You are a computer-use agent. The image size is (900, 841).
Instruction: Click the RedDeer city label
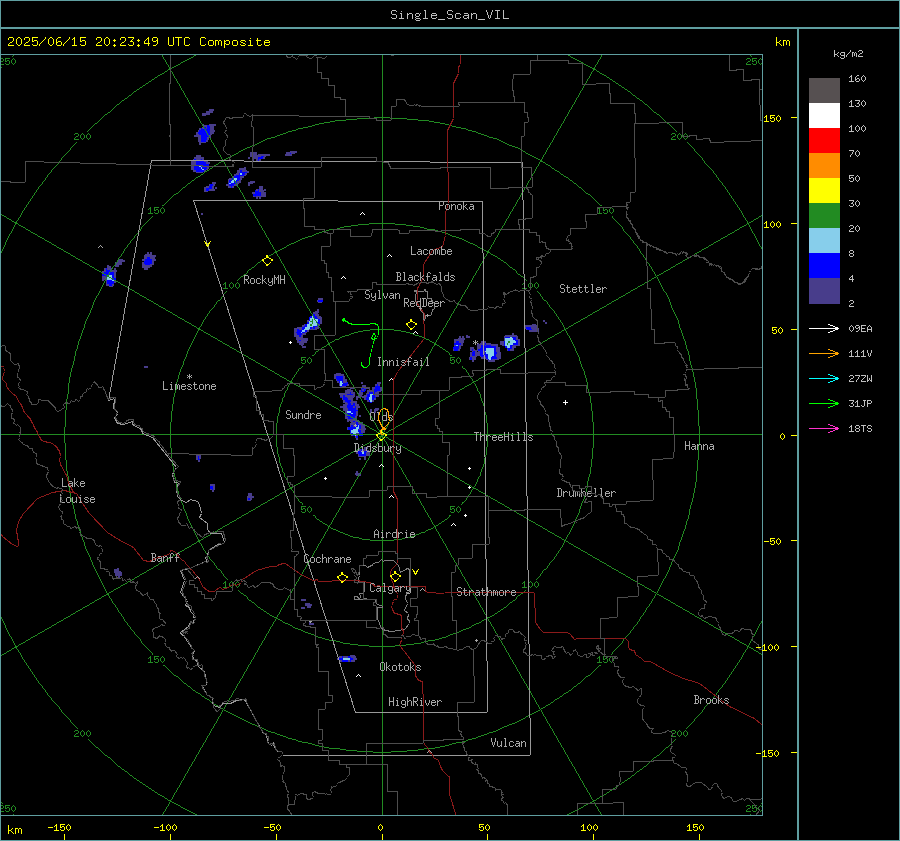tap(424, 303)
